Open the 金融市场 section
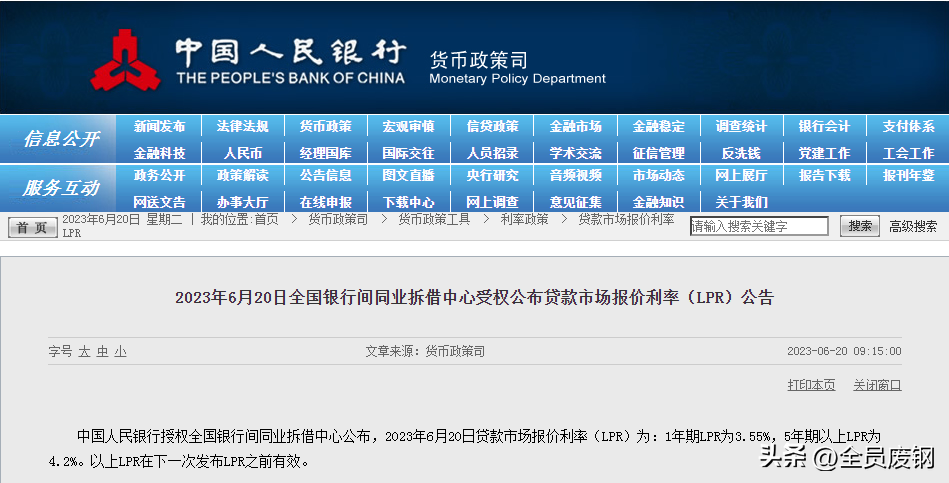Screen dimensions: 949x483 pos(575,126)
